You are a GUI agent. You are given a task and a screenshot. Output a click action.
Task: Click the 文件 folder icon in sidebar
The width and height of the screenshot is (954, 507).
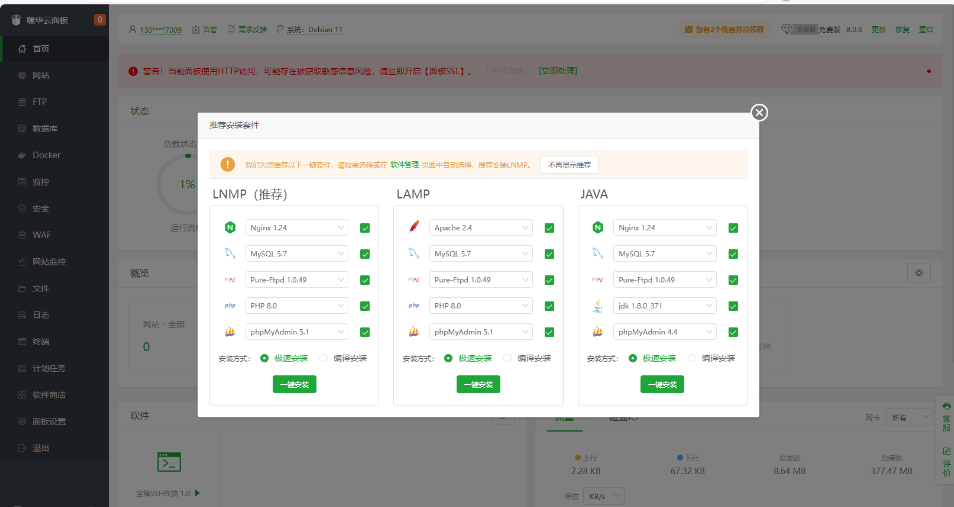coord(22,288)
